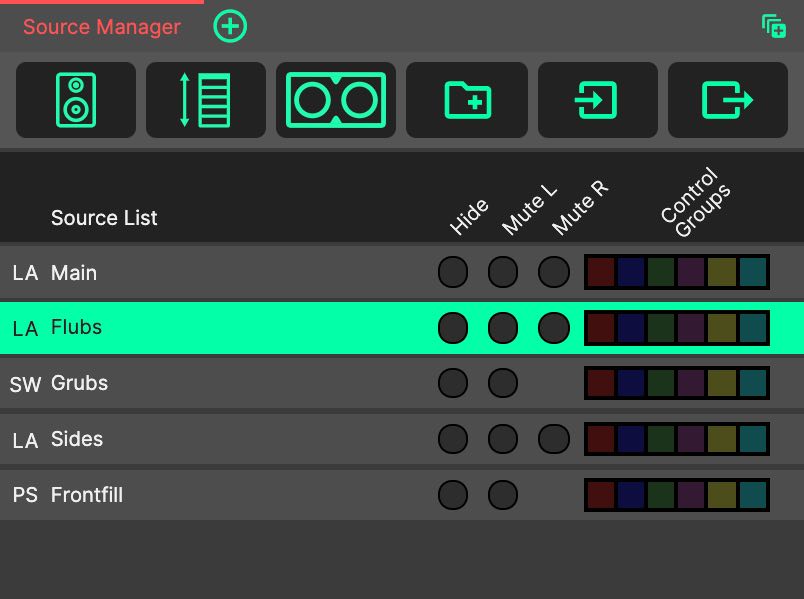Select the Grubs source row name
The width and height of the screenshot is (804, 599).
coord(79,384)
